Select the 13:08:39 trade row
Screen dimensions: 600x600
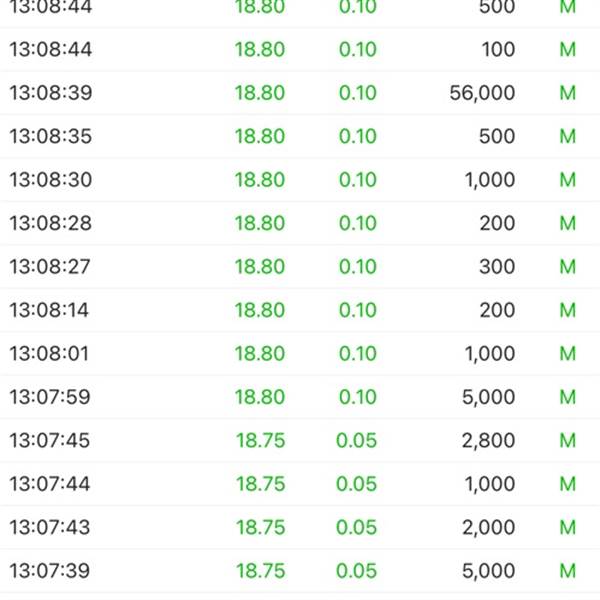(x=300, y=93)
